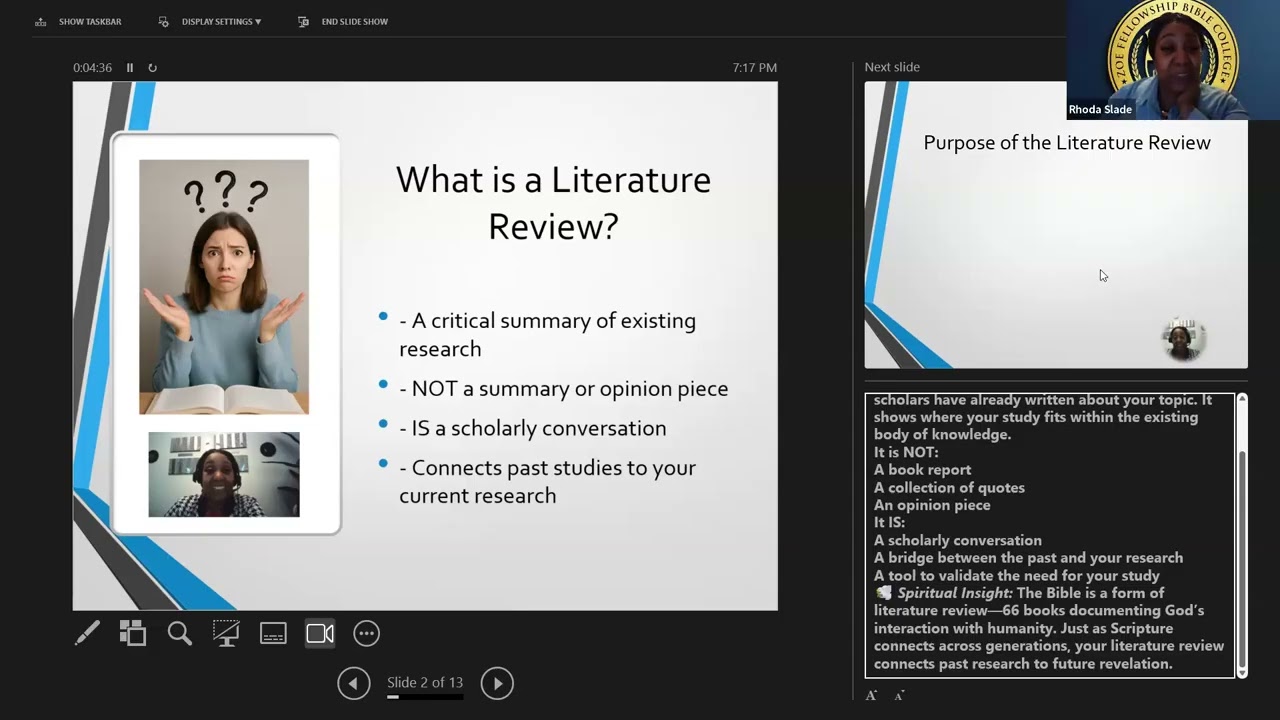
Task: Black out the slide show screen
Action: tap(226, 633)
